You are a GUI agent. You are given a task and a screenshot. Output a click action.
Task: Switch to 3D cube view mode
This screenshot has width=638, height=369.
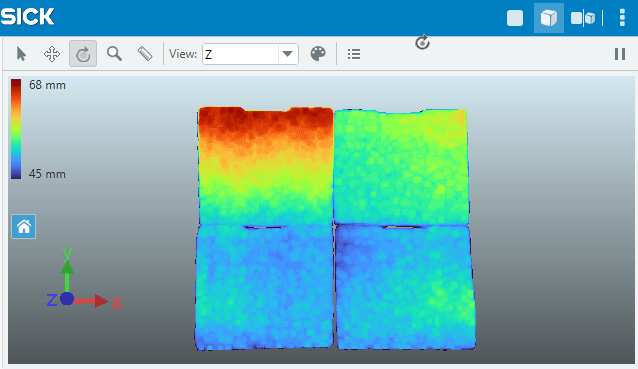[548, 18]
